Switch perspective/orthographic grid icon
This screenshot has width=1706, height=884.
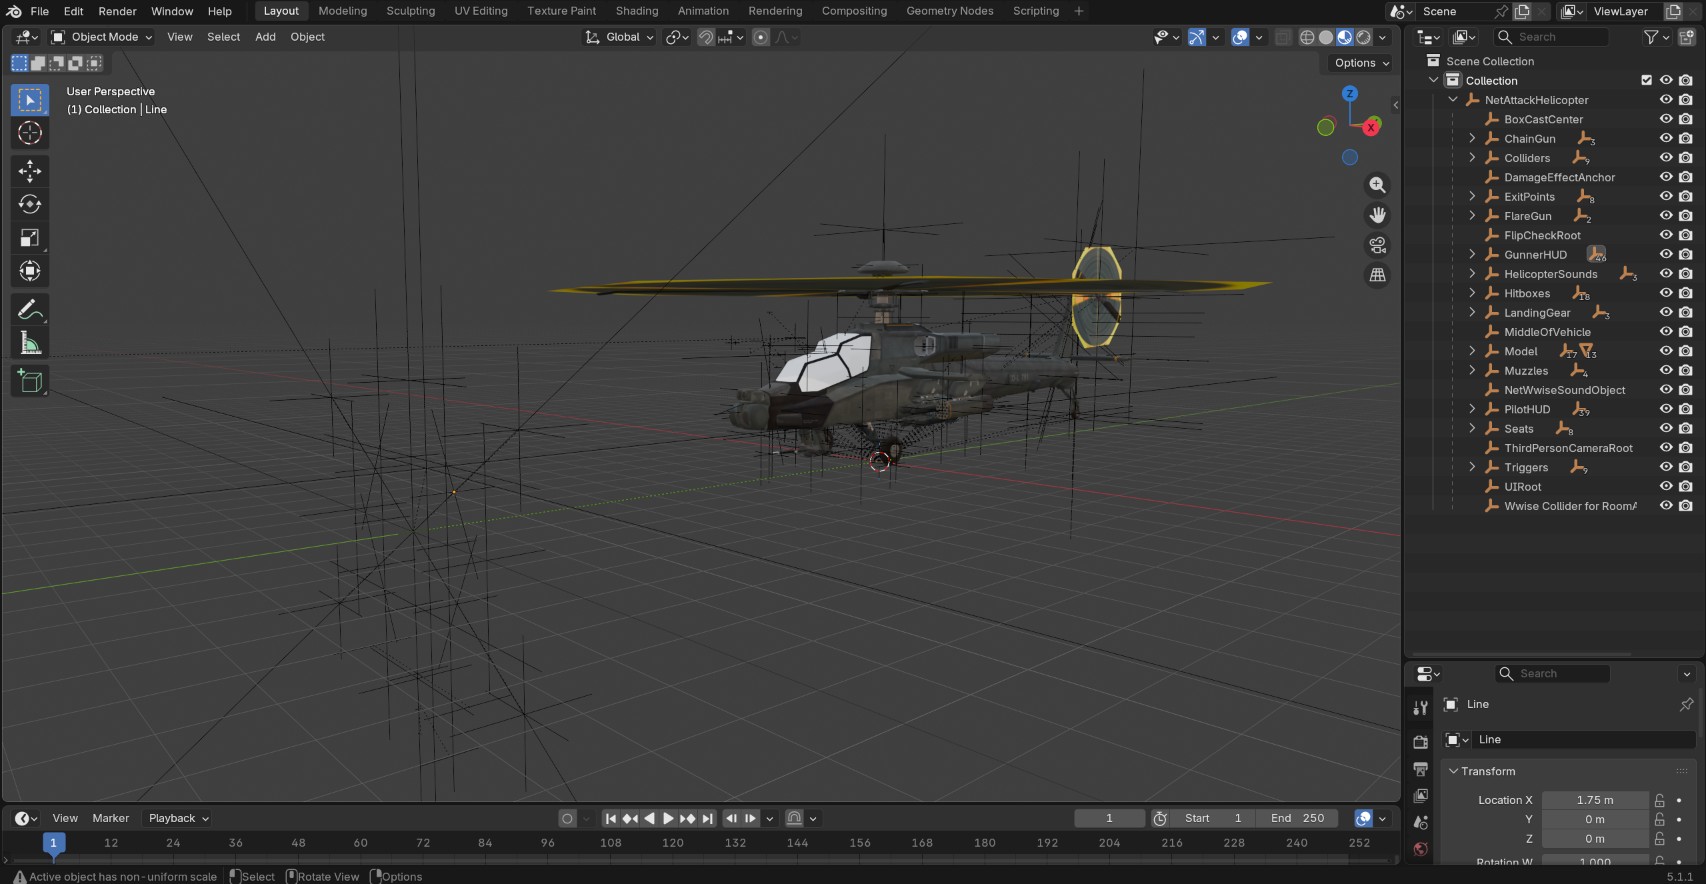pyautogui.click(x=1378, y=275)
